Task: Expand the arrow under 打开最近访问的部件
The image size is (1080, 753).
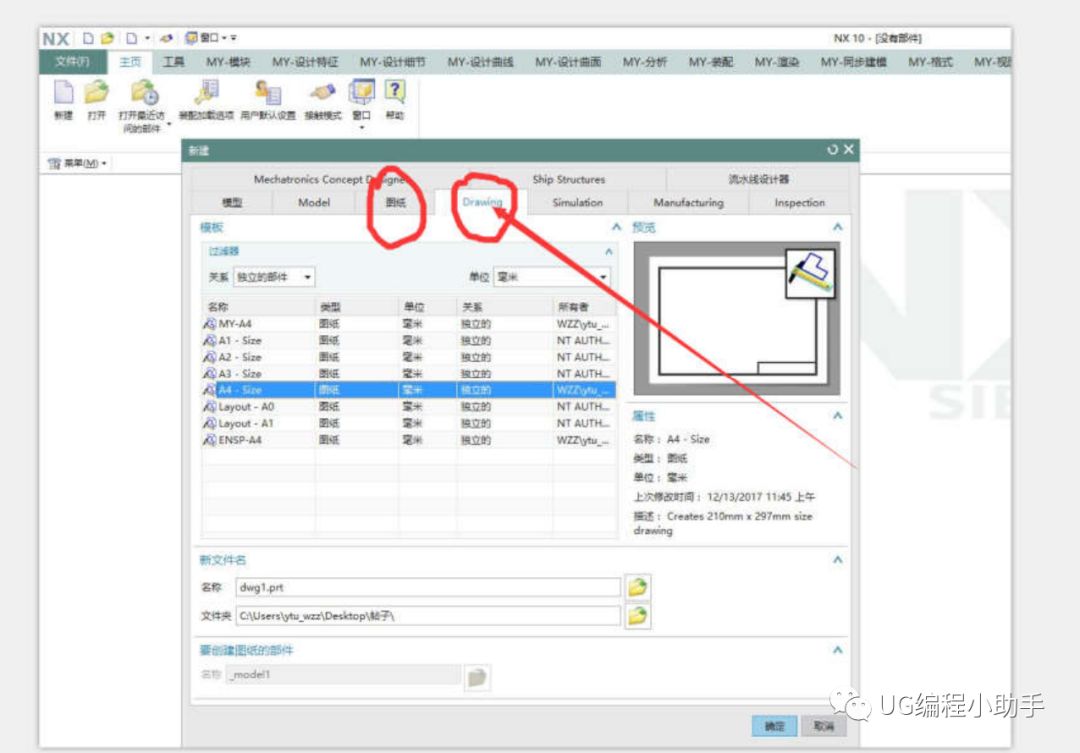Action: 169,125
